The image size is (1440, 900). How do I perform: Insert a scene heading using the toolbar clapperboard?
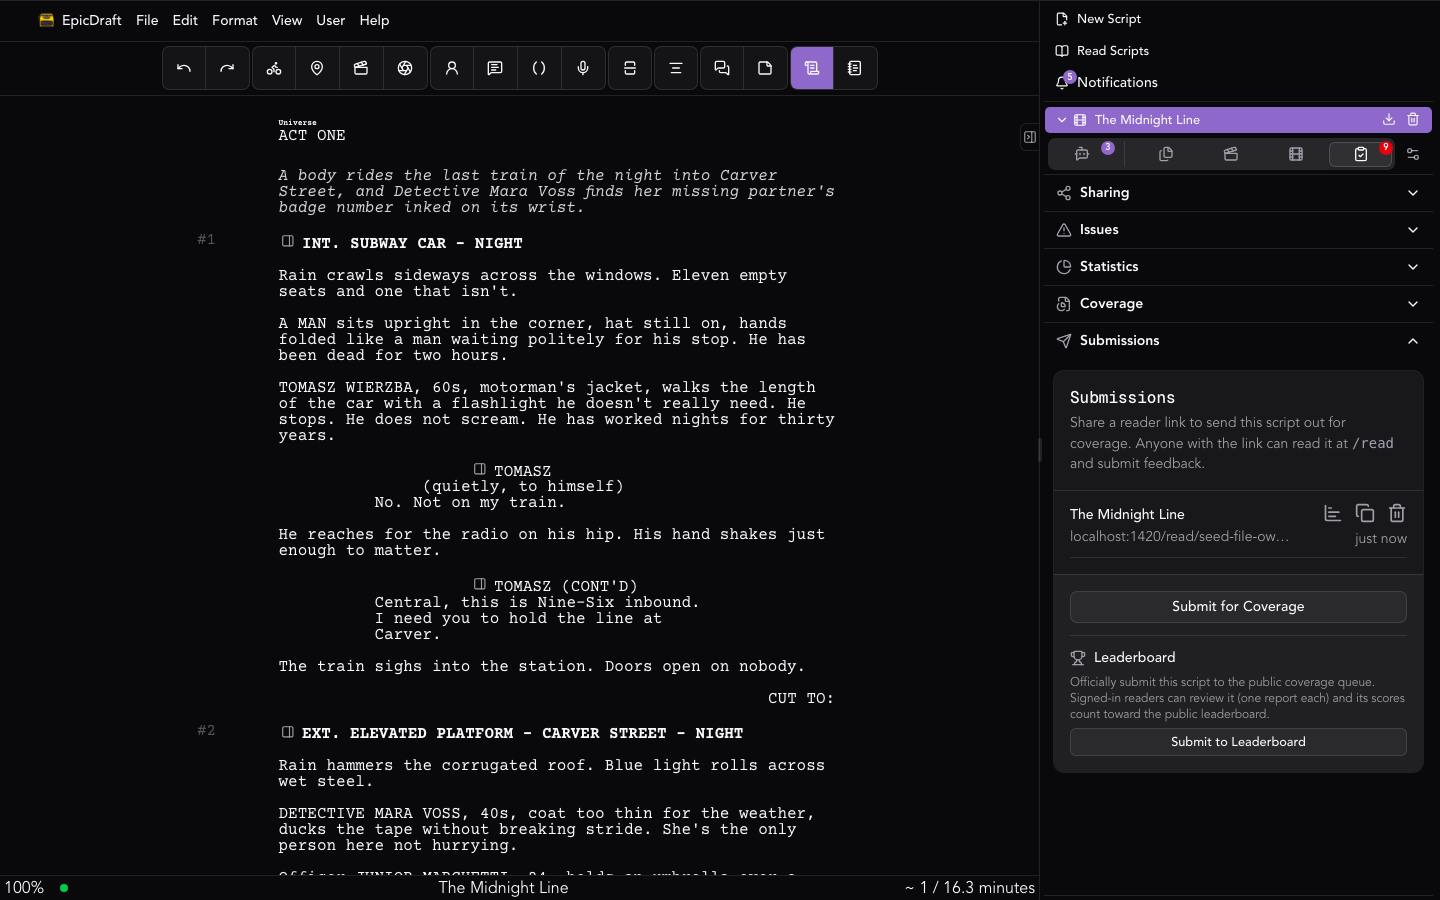pyautogui.click(x=361, y=68)
